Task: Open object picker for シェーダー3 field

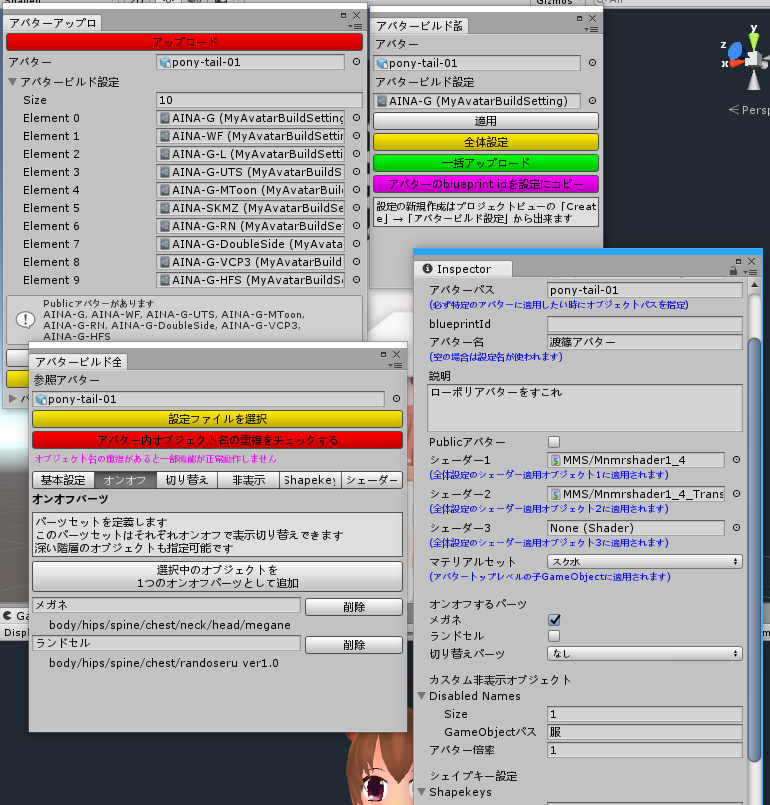Action: click(x=737, y=528)
